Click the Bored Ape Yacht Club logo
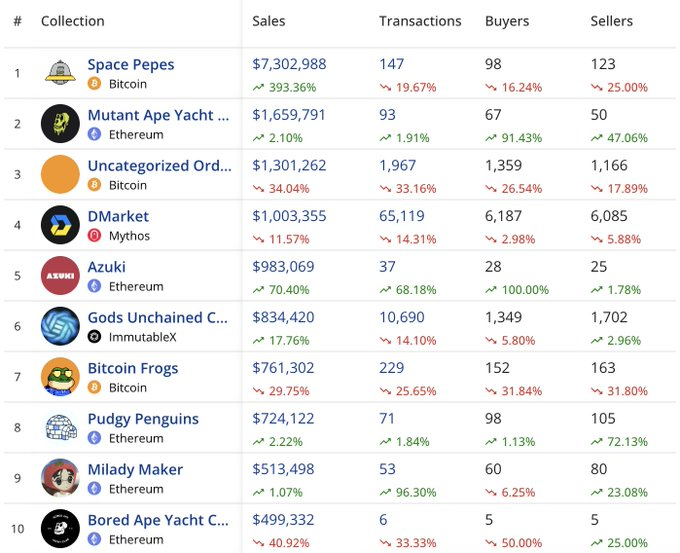Image resolution: width=680 pixels, height=553 pixels. (x=60, y=529)
